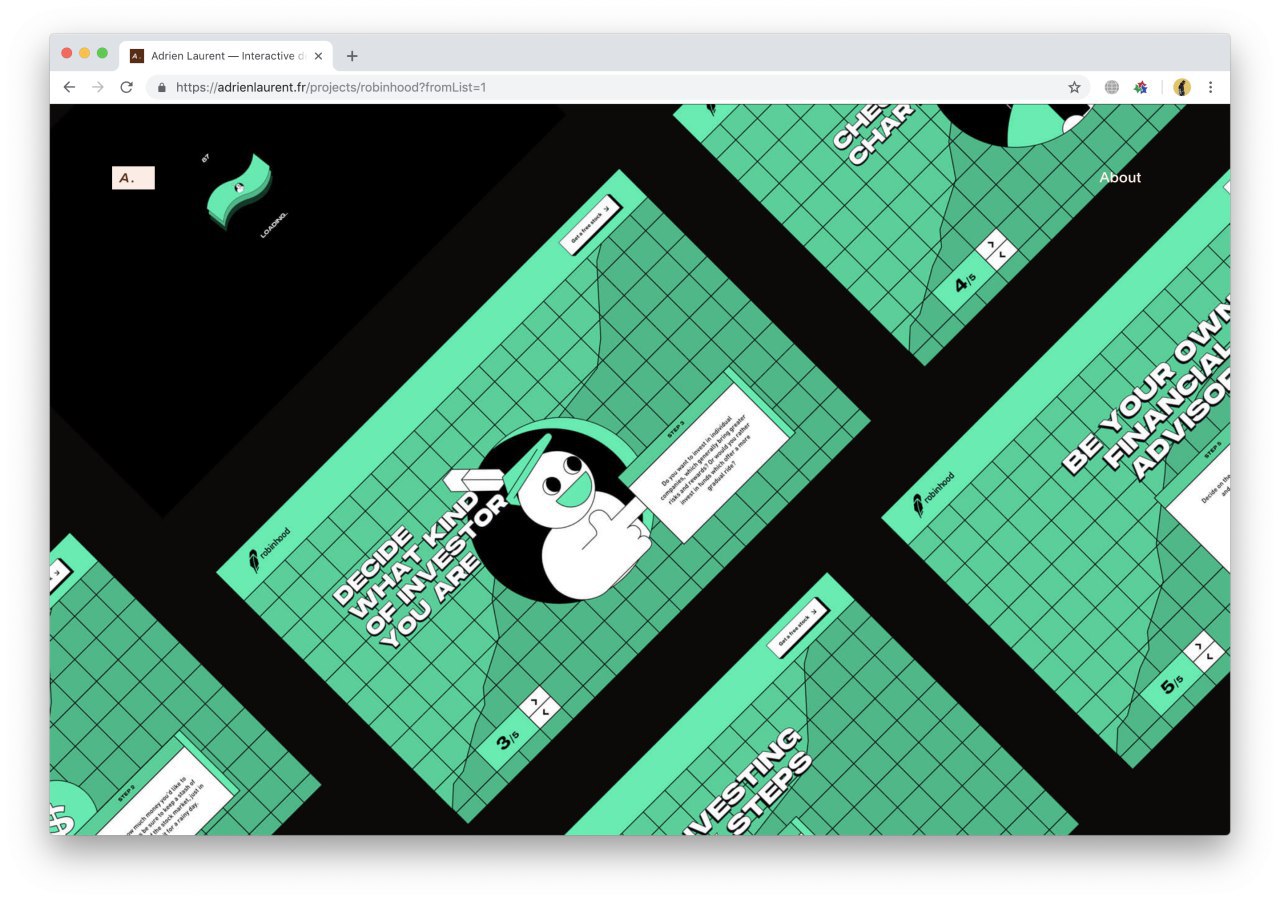
Task: Bookmark this page with the star icon
Action: click(1074, 87)
